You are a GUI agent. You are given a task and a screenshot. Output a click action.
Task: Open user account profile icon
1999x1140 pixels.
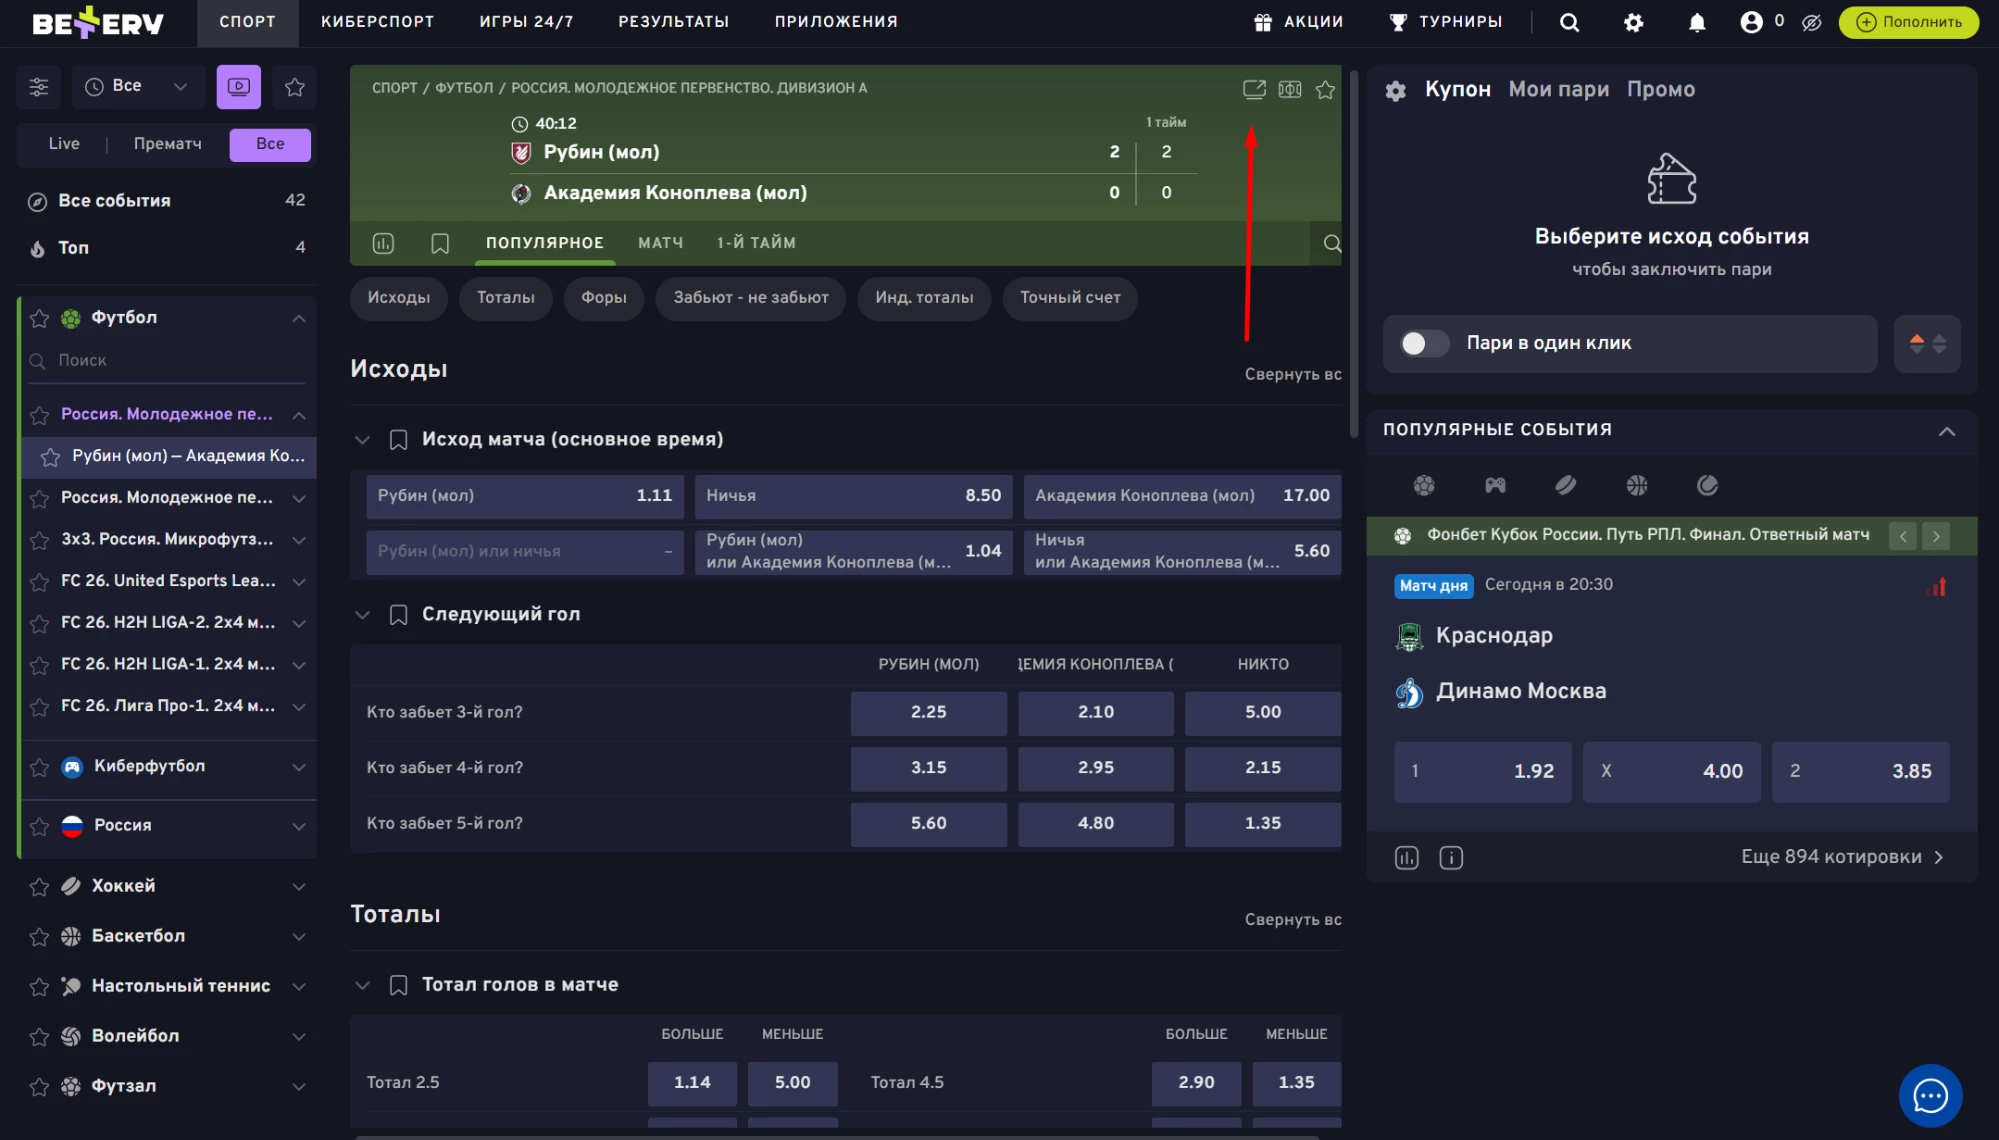pyautogui.click(x=1751, y=22)
